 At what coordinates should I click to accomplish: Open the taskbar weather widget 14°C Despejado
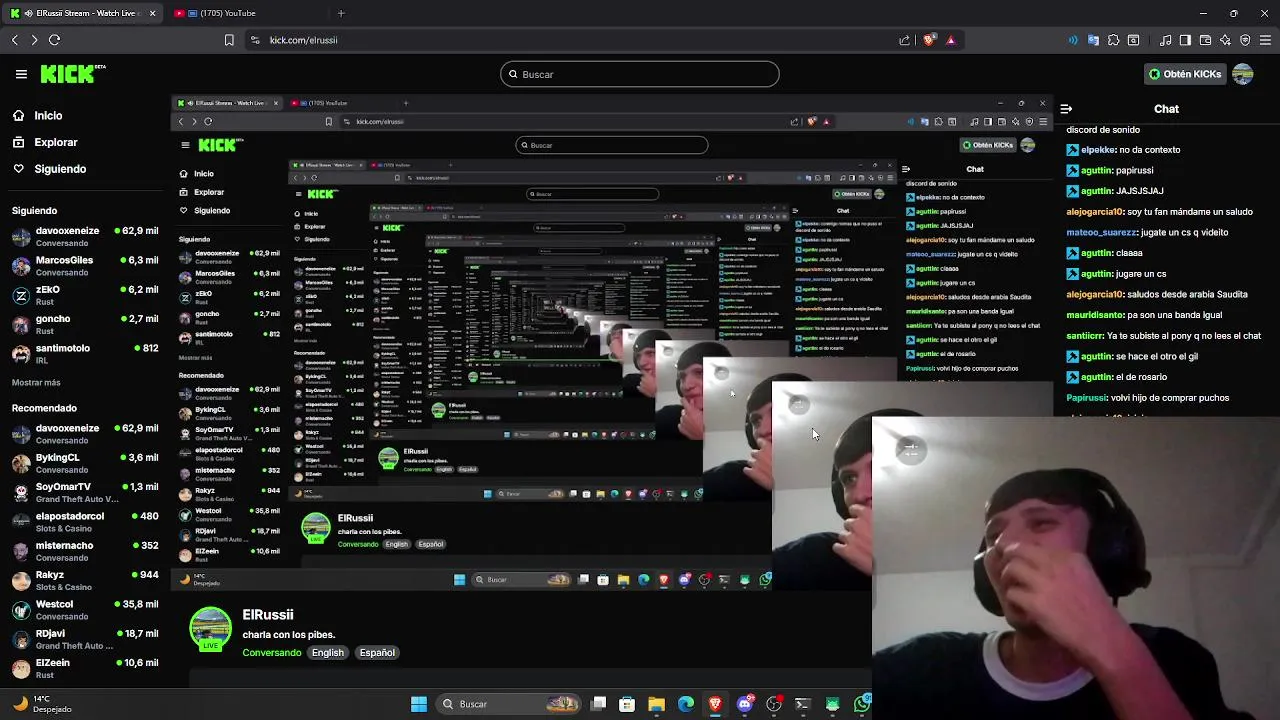pyautogui.click(x=41, y=704)
